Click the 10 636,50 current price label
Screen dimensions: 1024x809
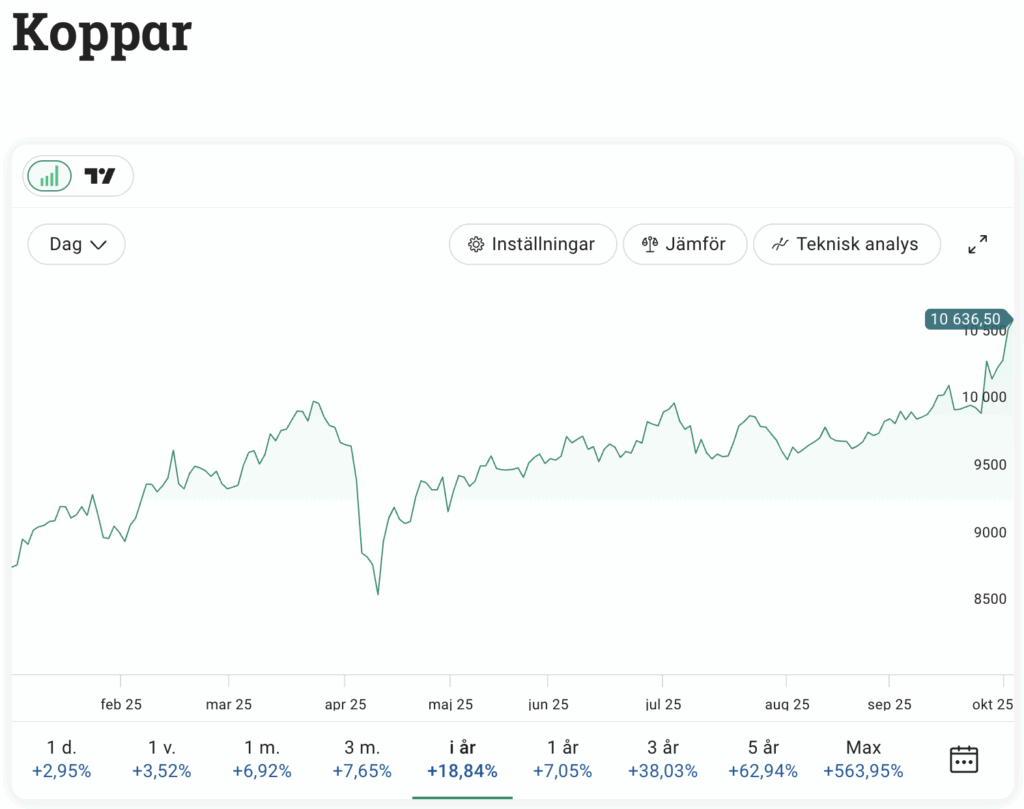(965, 320)
